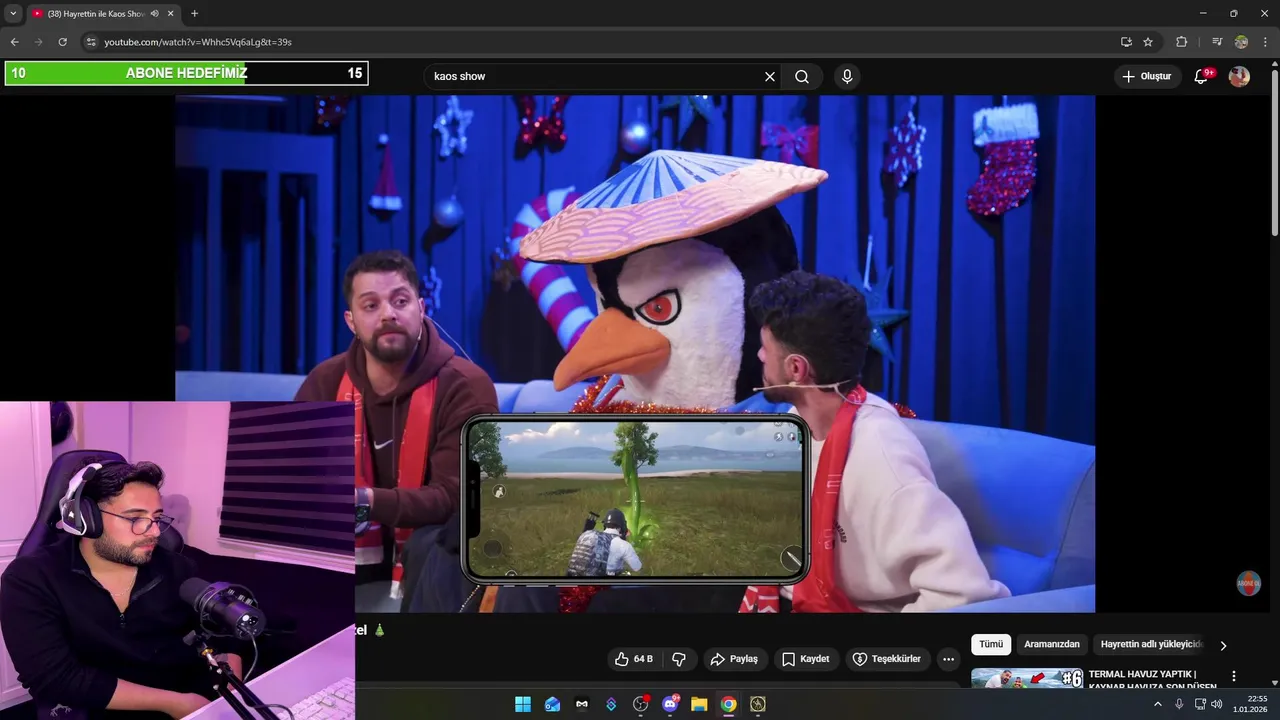Click the system tray microphone icon
The width and height of the screenshot is (1280, 720).
[x=1179, y=704]
